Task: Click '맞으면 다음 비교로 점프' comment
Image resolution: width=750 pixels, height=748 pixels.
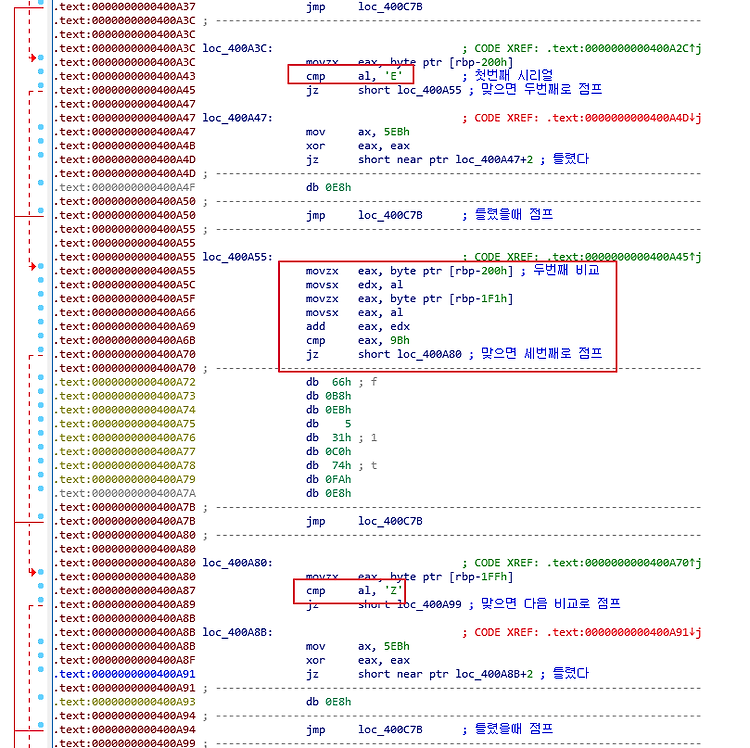Action: (550, 603)
